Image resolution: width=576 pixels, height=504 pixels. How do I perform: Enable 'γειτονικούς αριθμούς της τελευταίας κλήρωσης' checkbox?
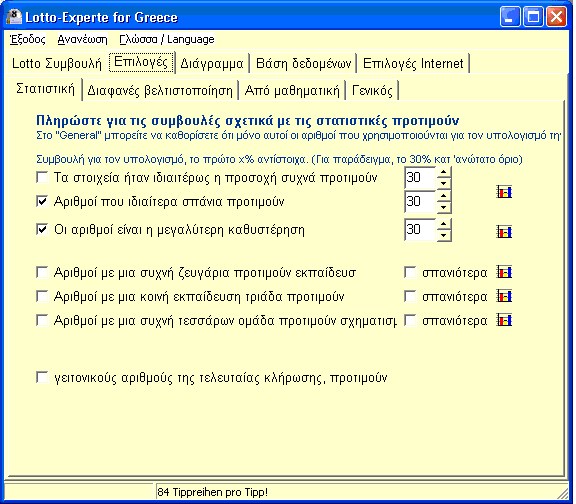[x=42, y=378]
